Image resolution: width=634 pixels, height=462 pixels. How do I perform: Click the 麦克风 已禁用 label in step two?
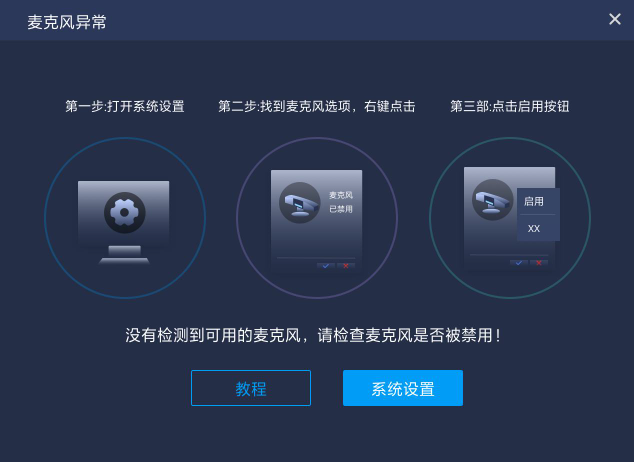click(x=341, y=202)
